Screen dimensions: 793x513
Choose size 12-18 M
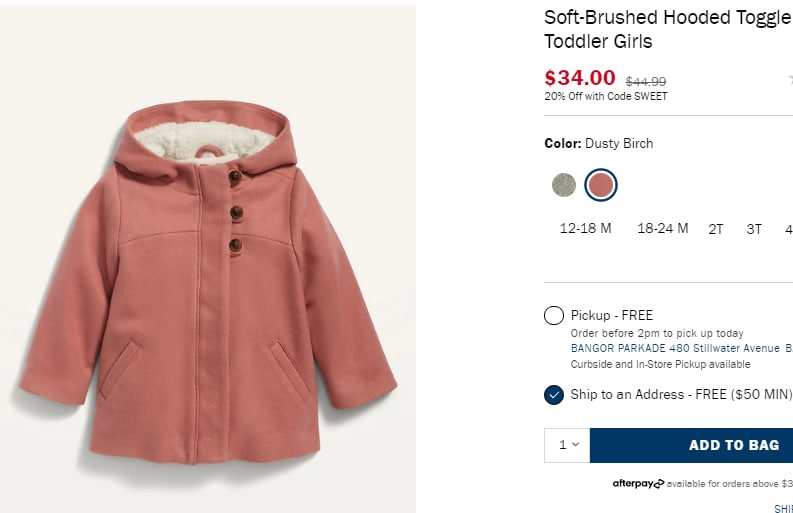(x=585, y=228)
